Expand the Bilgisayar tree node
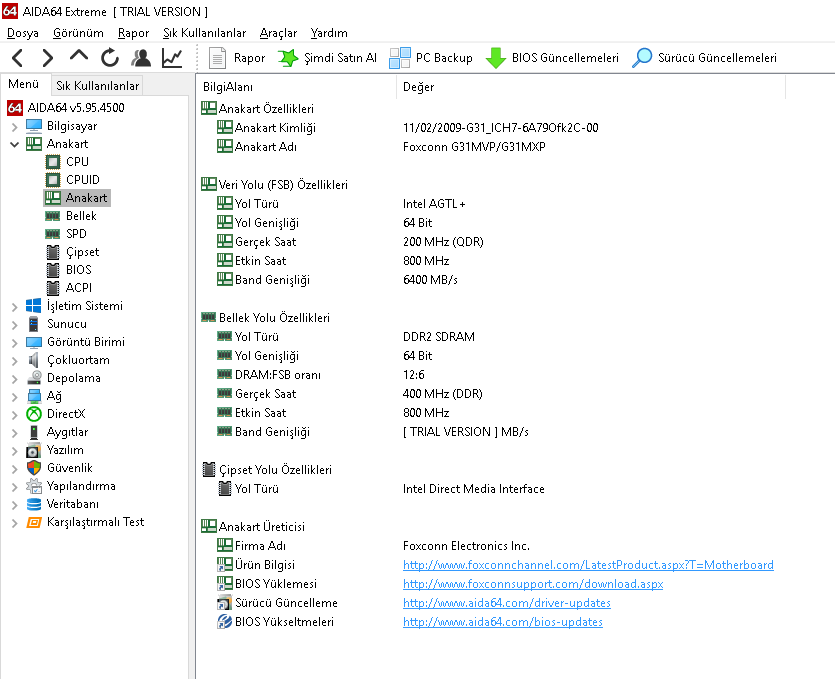This screenshot has height=679, width=835. [x=14, y=127]
